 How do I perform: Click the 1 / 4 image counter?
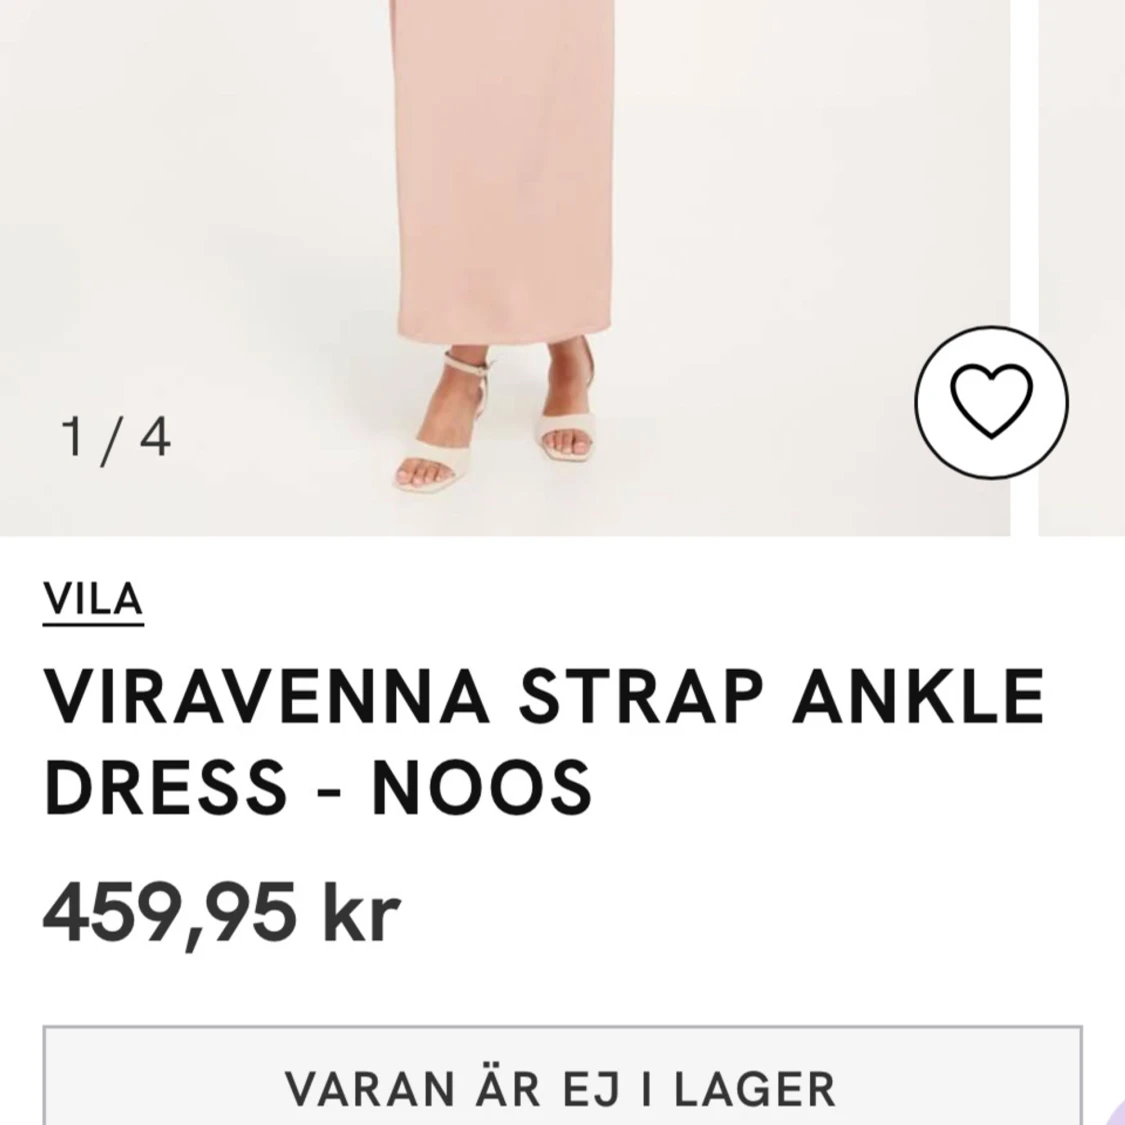click(x=116, y=438)
